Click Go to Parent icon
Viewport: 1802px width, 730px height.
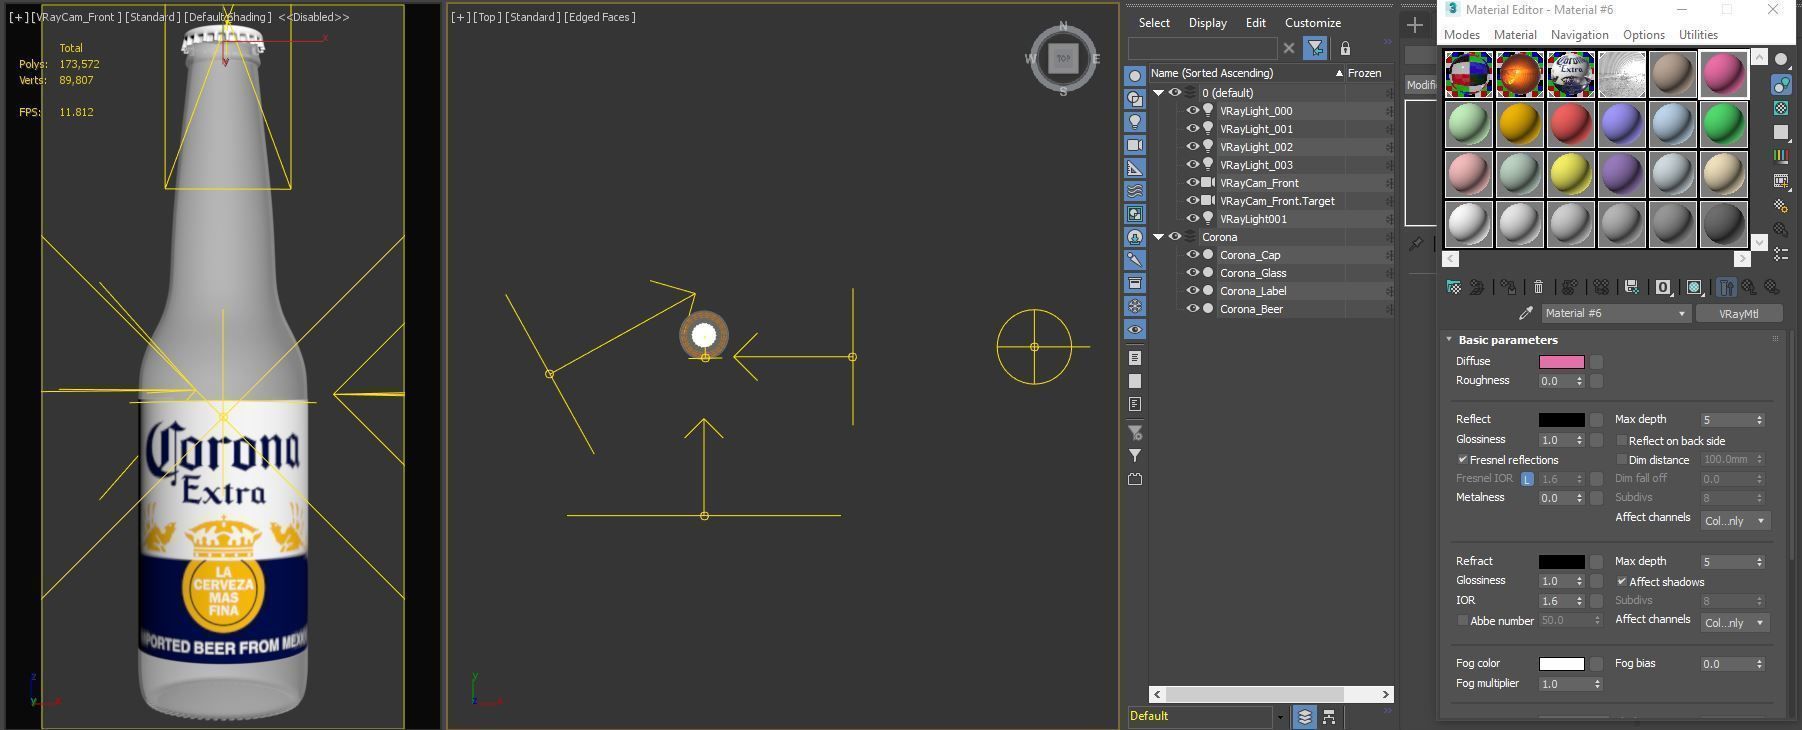[x=1749, y=287]
